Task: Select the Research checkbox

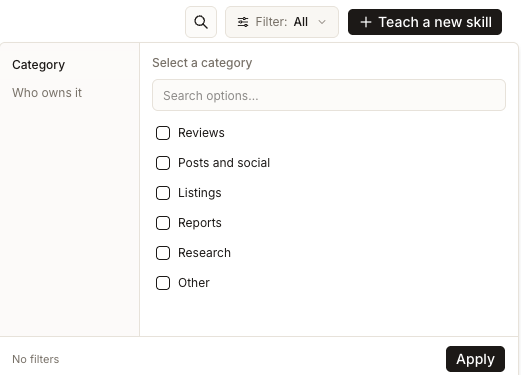Action: coord(163,253)
